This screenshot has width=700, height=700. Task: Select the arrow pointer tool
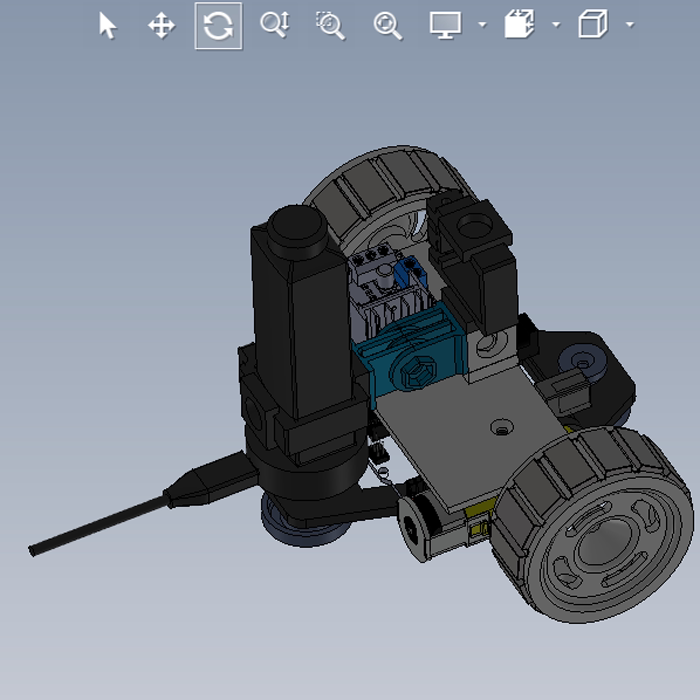pos(108,25)
